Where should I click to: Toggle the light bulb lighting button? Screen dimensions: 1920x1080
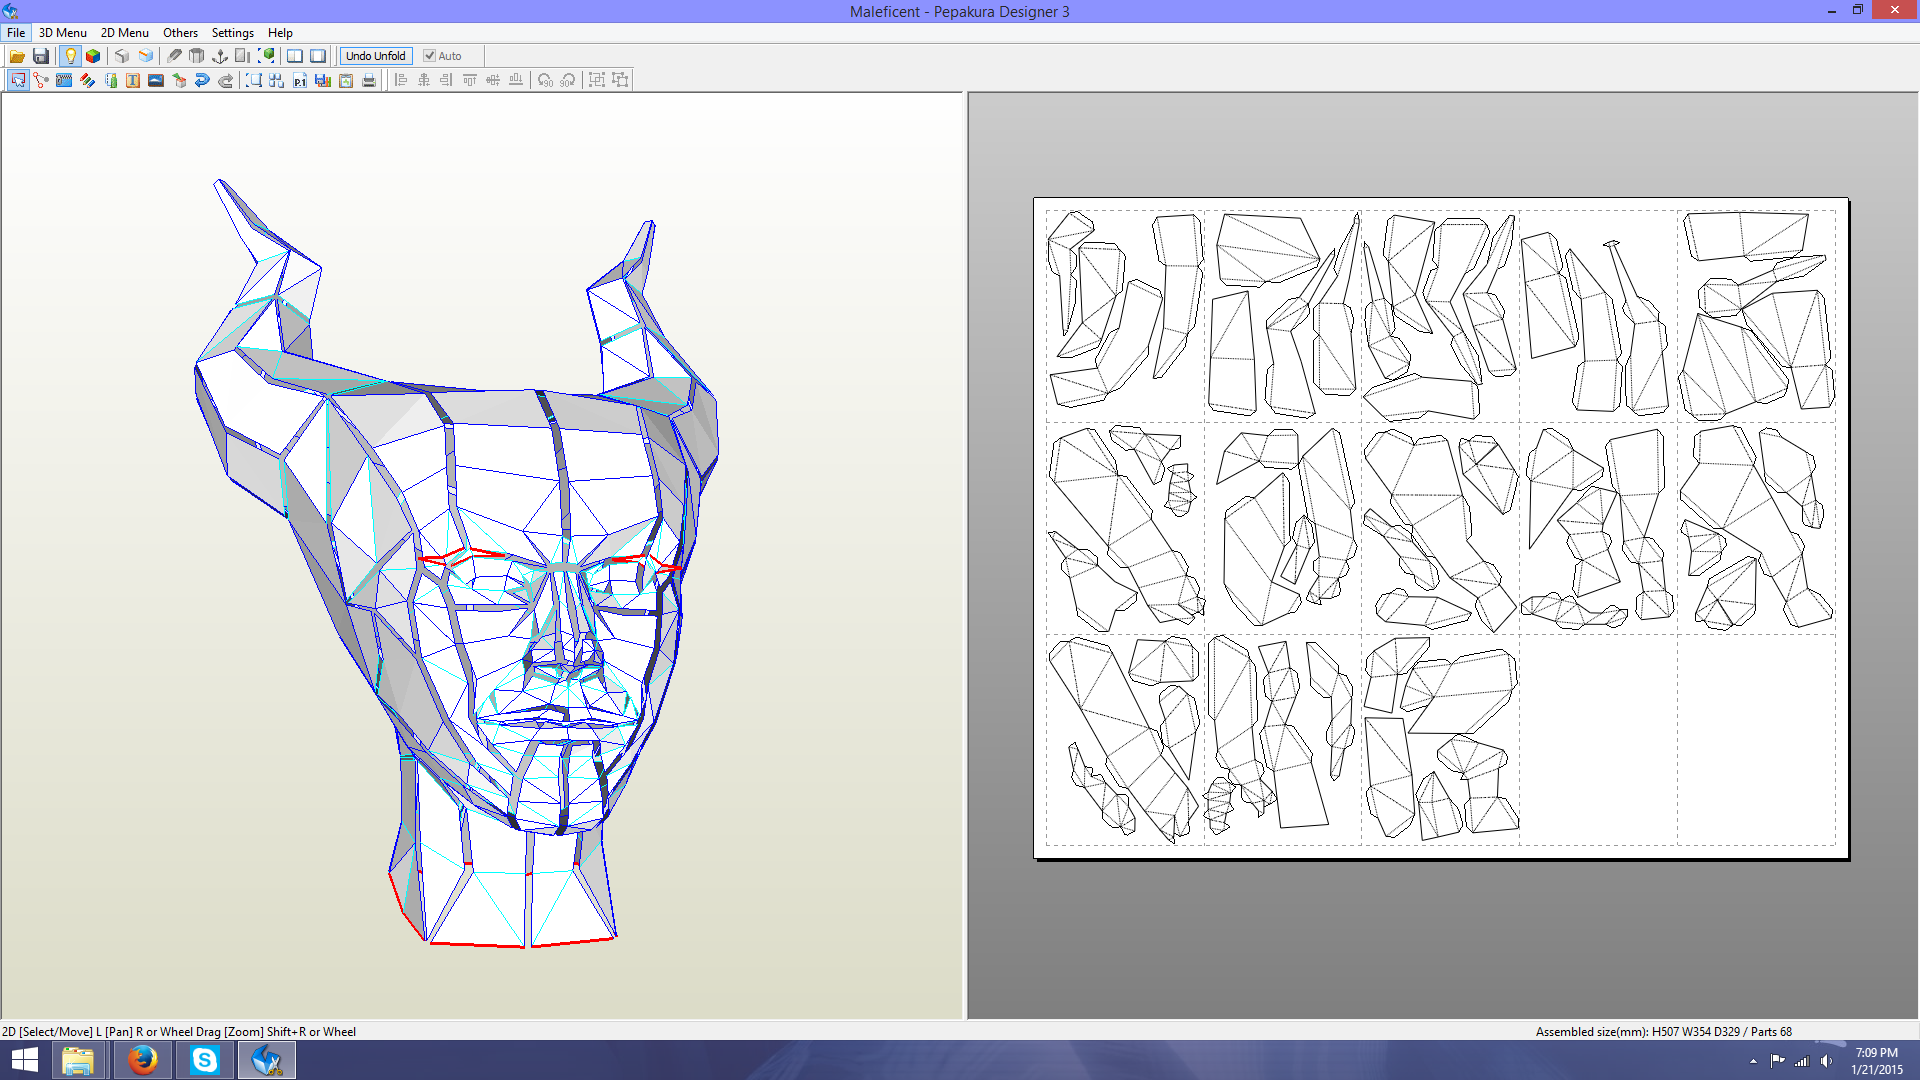[x=70, y=56]
